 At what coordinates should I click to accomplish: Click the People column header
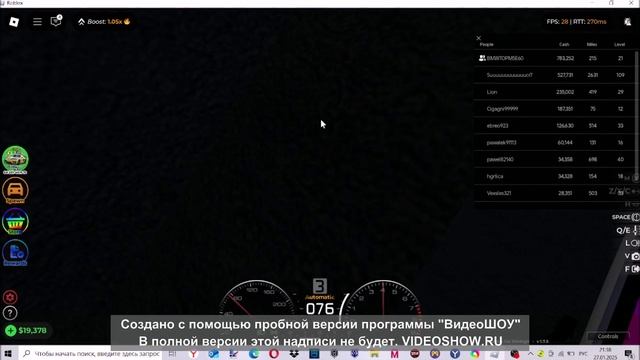487,44
